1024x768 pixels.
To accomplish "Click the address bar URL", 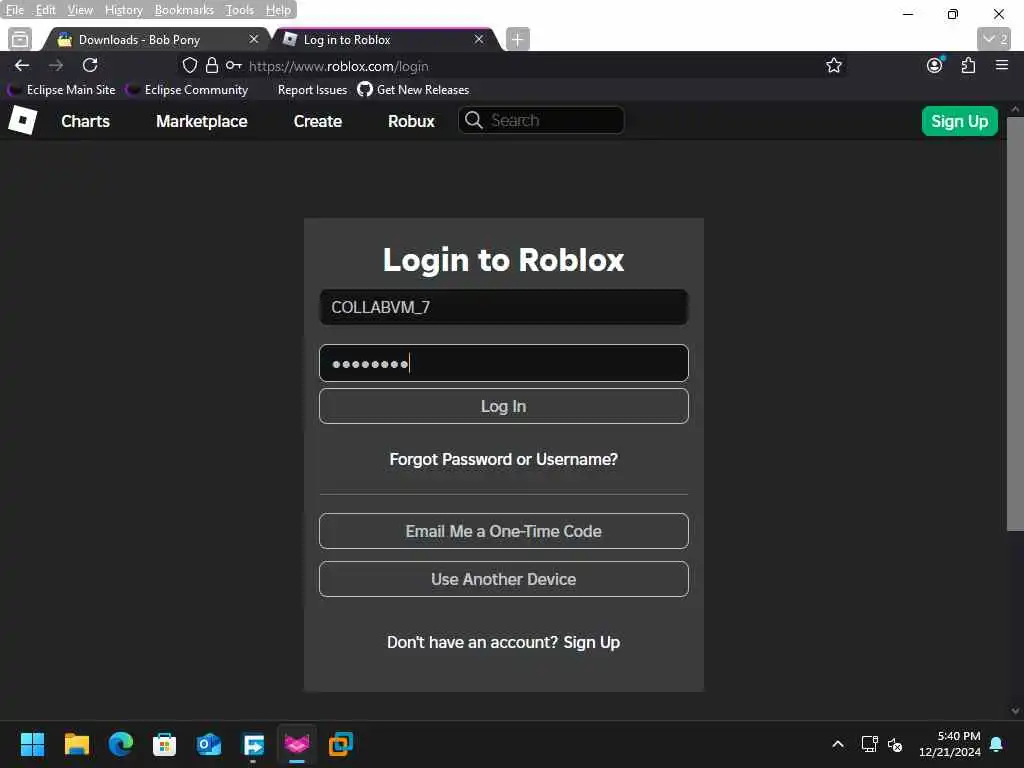I will click(x=338, y=66).
